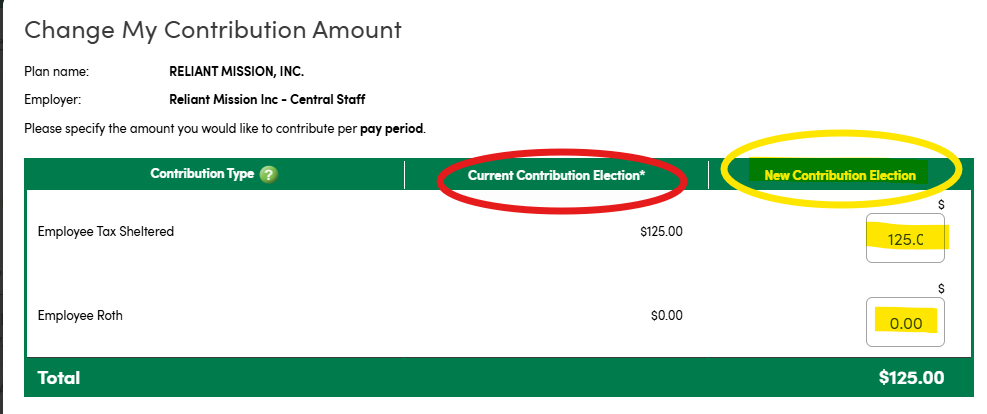This screenshot has width=987, height=414.
Task: Select the Employee Roth row label
Action: (80, 316)
